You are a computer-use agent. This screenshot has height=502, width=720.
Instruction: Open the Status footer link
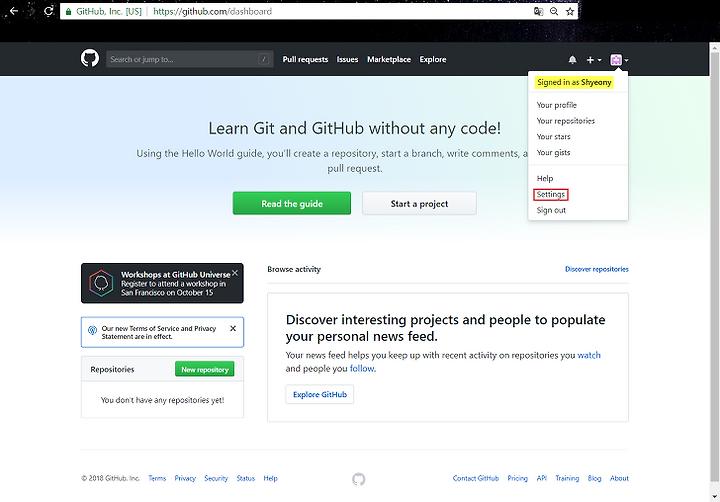(x=246, y=478)
